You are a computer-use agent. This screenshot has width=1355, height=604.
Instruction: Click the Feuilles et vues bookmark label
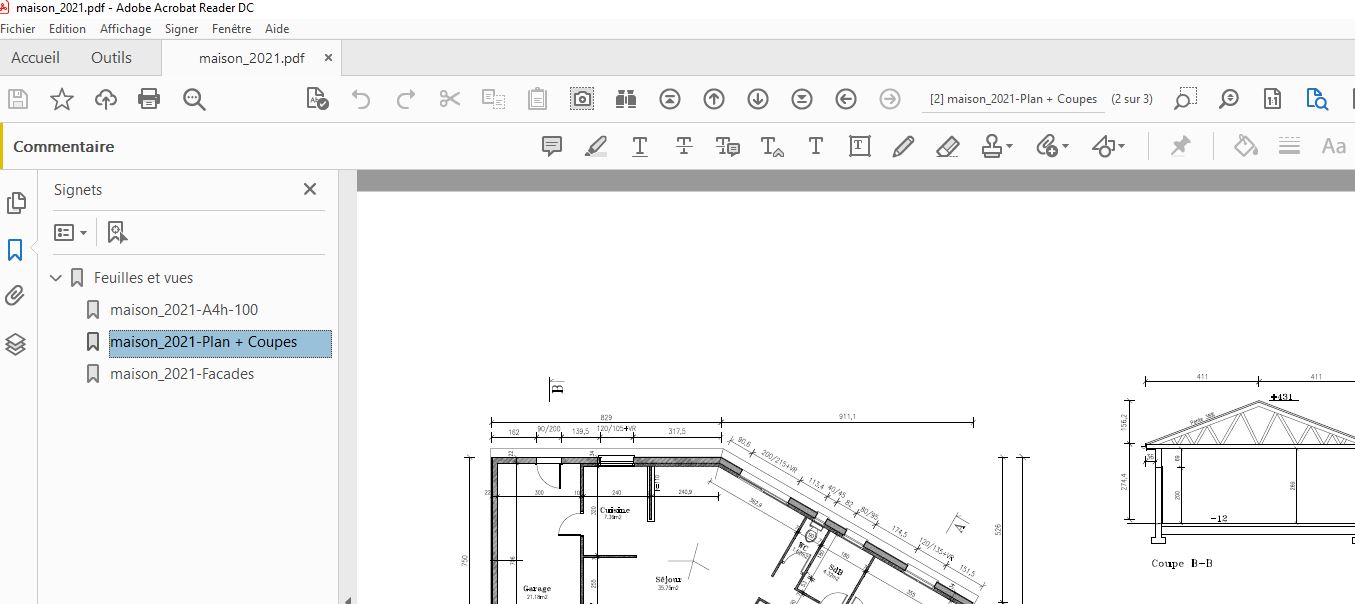pos(144,278)
